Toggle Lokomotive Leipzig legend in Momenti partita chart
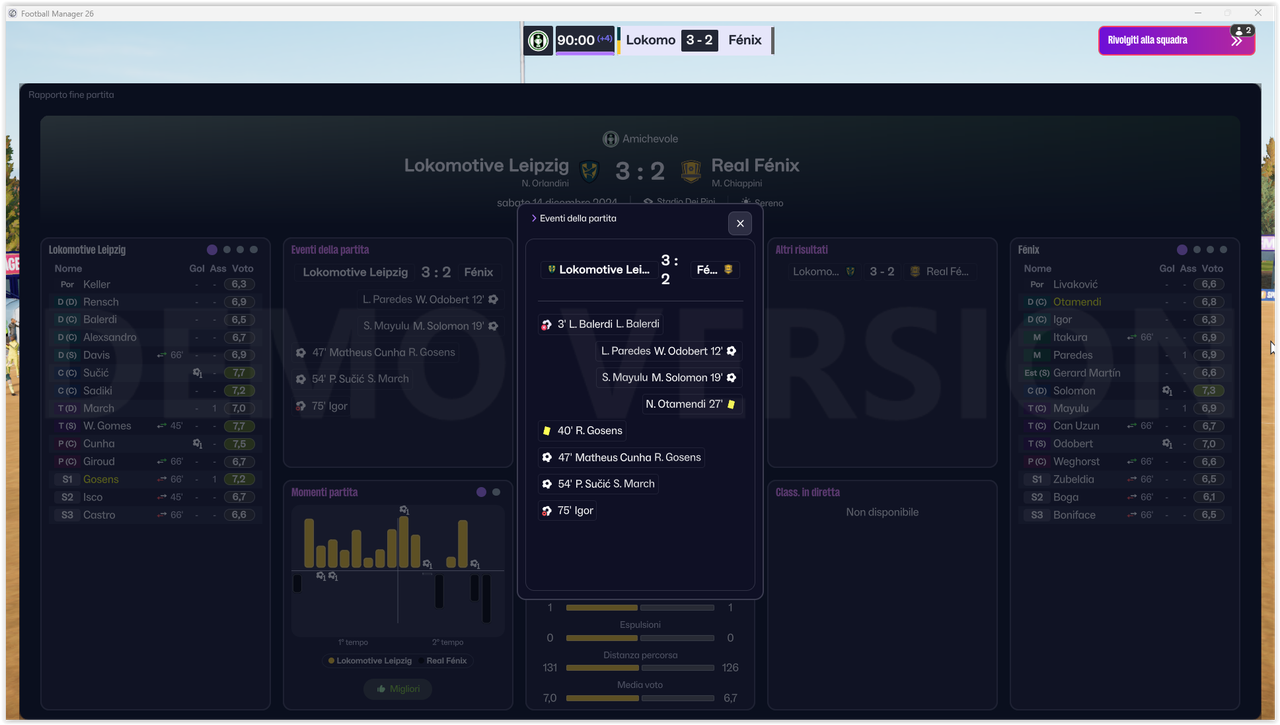 [369, 661]
